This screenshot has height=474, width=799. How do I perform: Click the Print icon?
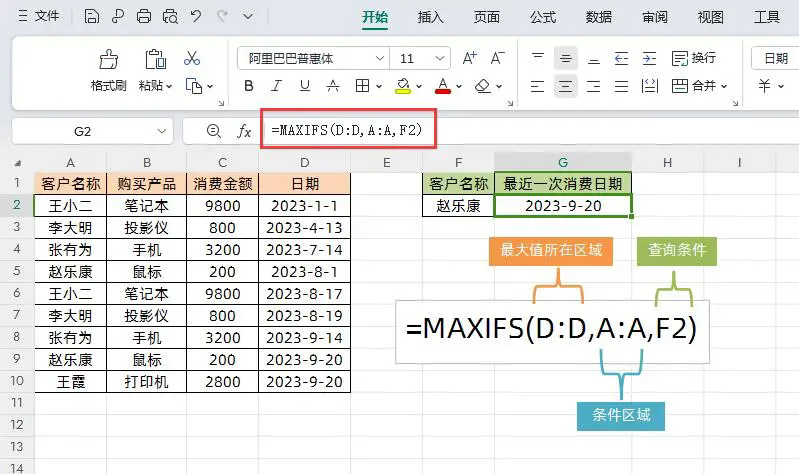pos(144,17)
